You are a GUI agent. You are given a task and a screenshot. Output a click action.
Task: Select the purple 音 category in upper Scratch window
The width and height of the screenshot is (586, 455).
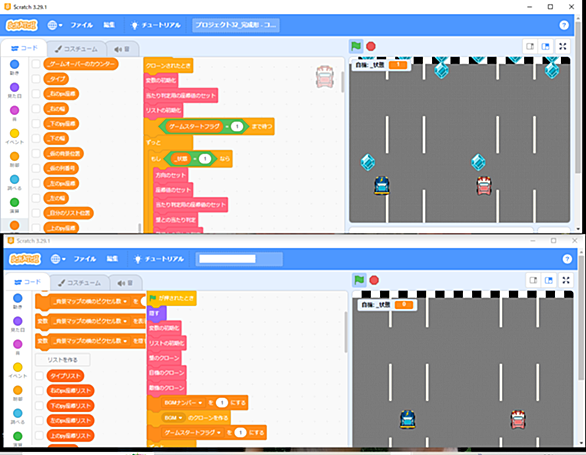15,113
